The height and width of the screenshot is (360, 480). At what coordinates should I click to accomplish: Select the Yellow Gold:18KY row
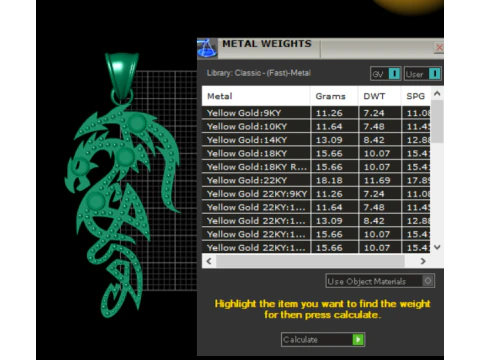click(316, 153)
